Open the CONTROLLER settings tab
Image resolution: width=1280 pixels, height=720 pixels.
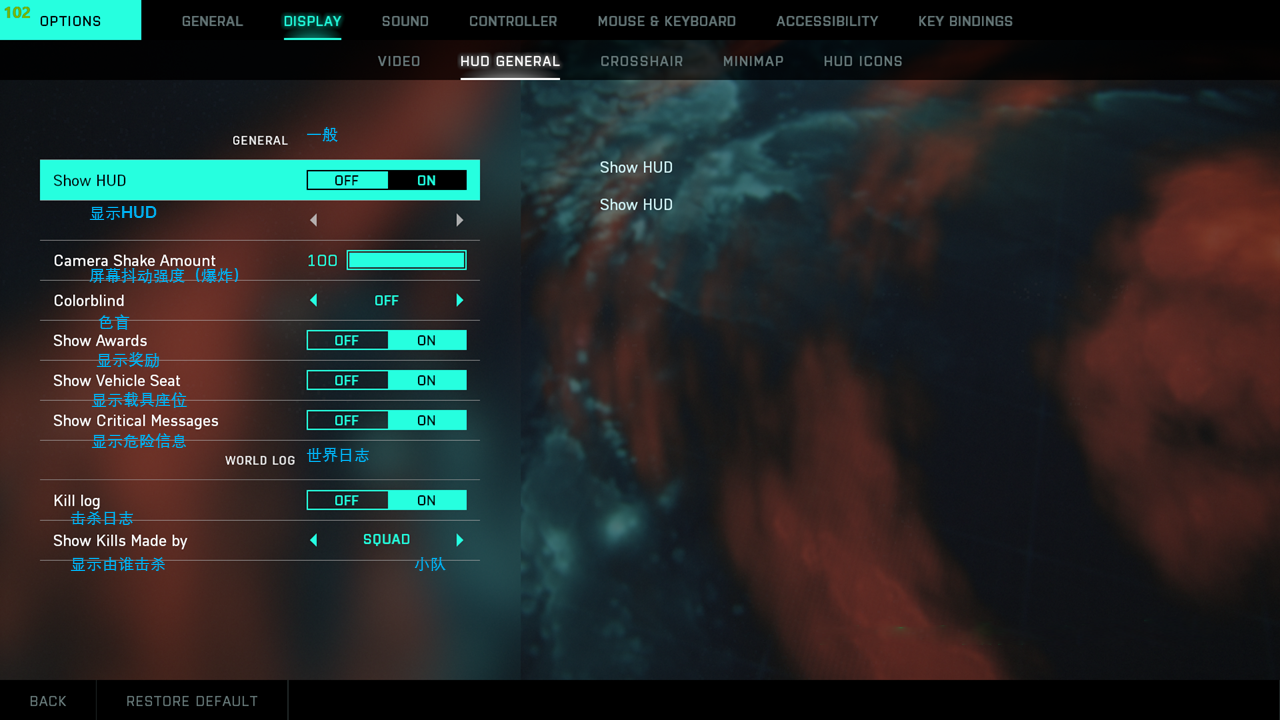point(513,21)
